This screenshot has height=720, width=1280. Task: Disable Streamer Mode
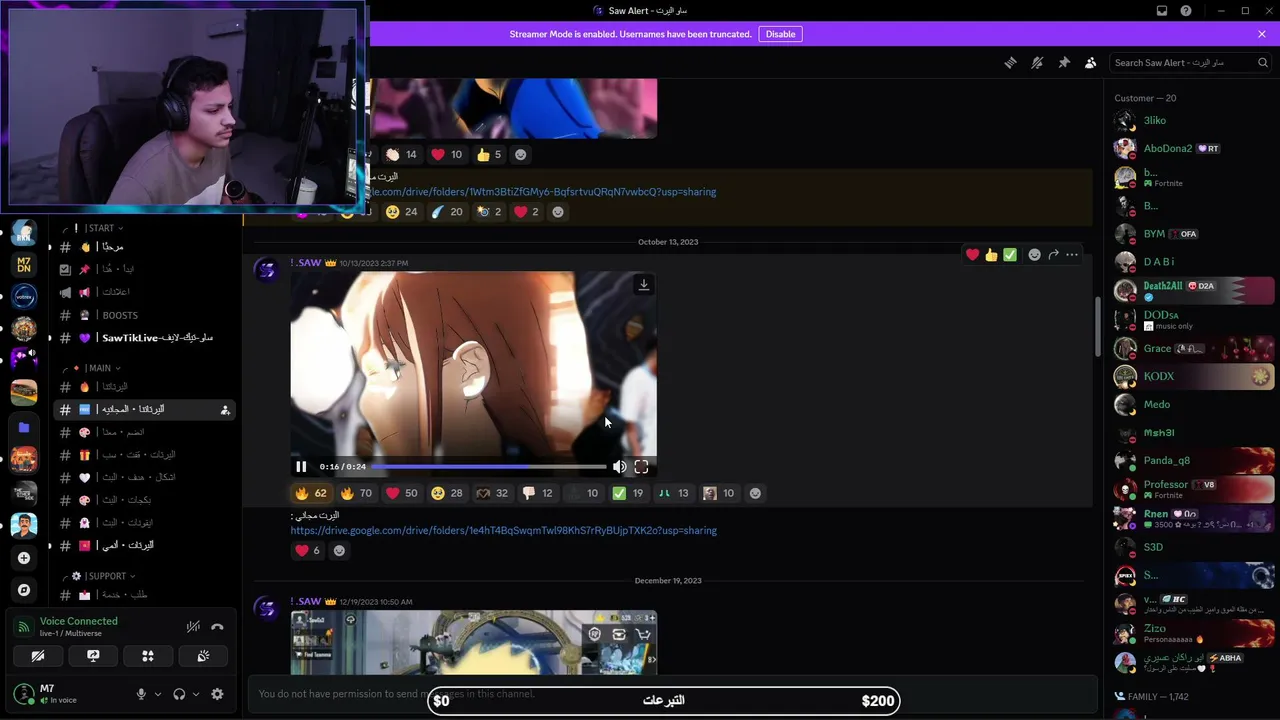pos(780,34)
